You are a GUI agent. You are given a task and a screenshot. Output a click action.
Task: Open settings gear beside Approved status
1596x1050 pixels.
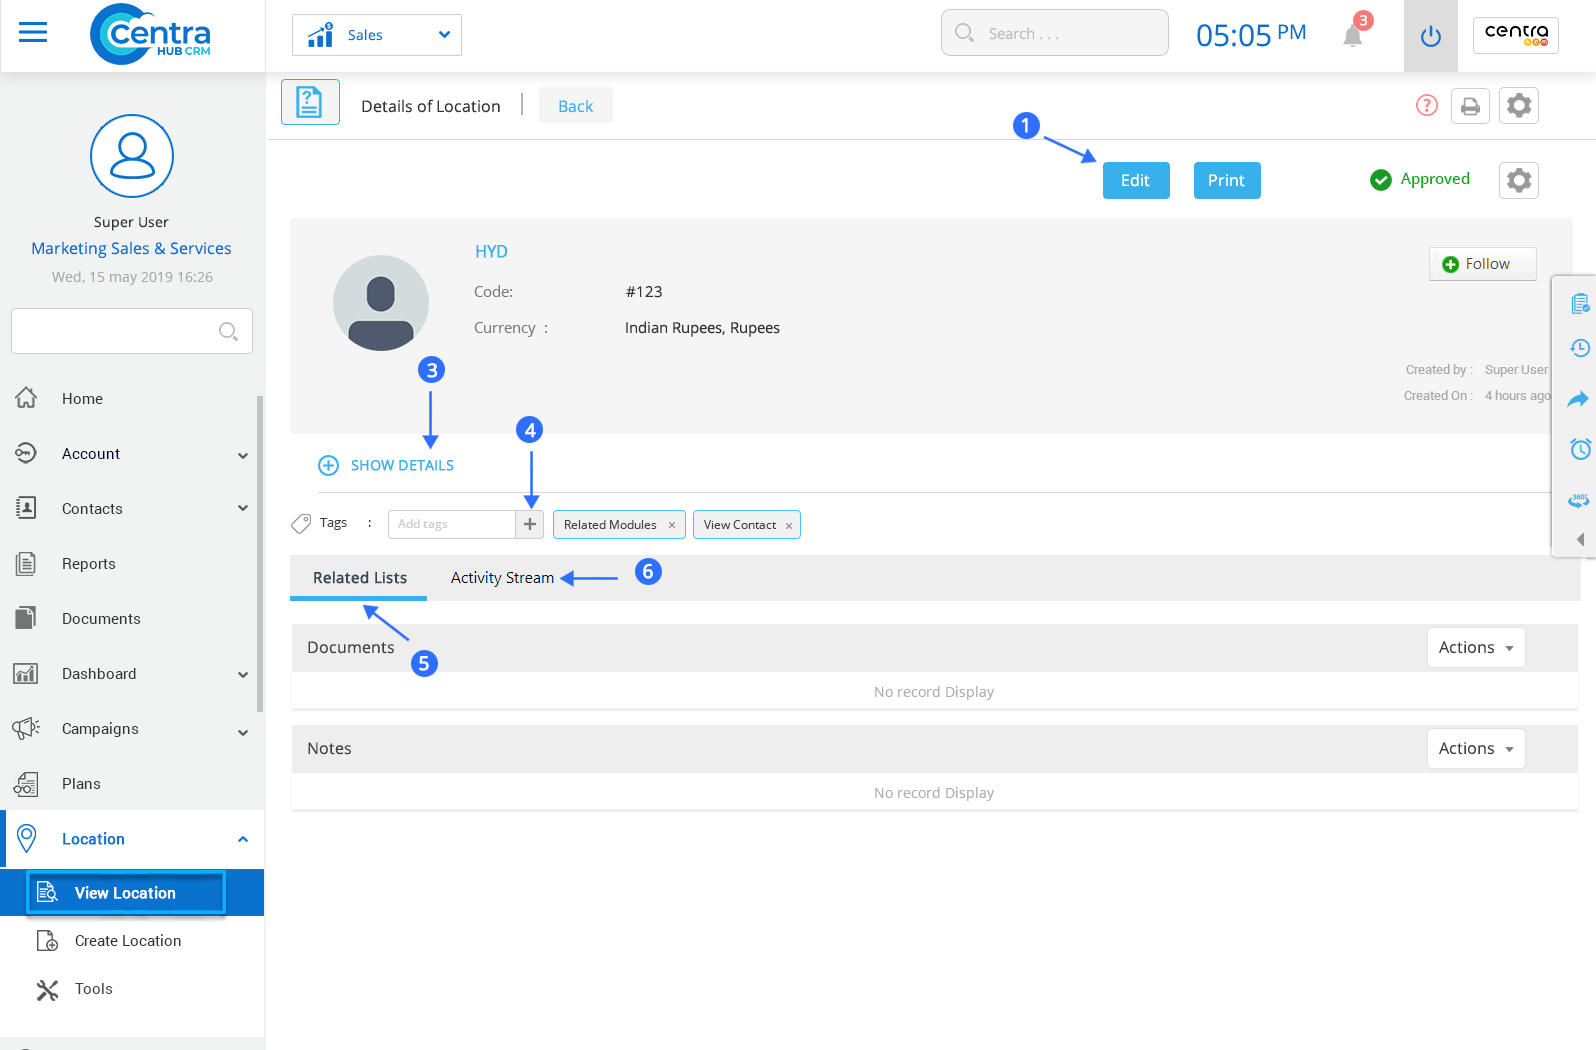pos(1518,180)
